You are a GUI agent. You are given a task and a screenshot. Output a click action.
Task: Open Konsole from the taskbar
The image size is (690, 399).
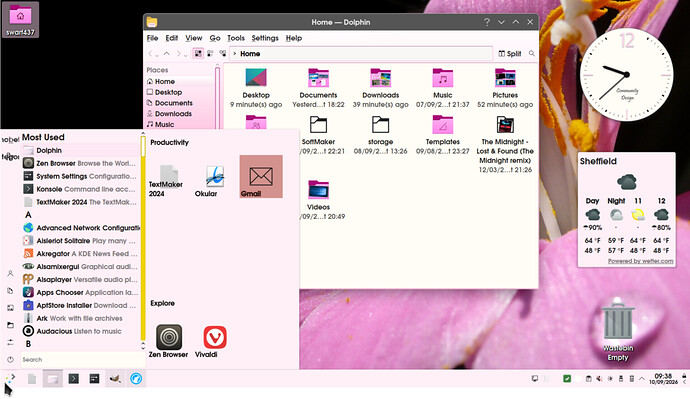point(73,379)
